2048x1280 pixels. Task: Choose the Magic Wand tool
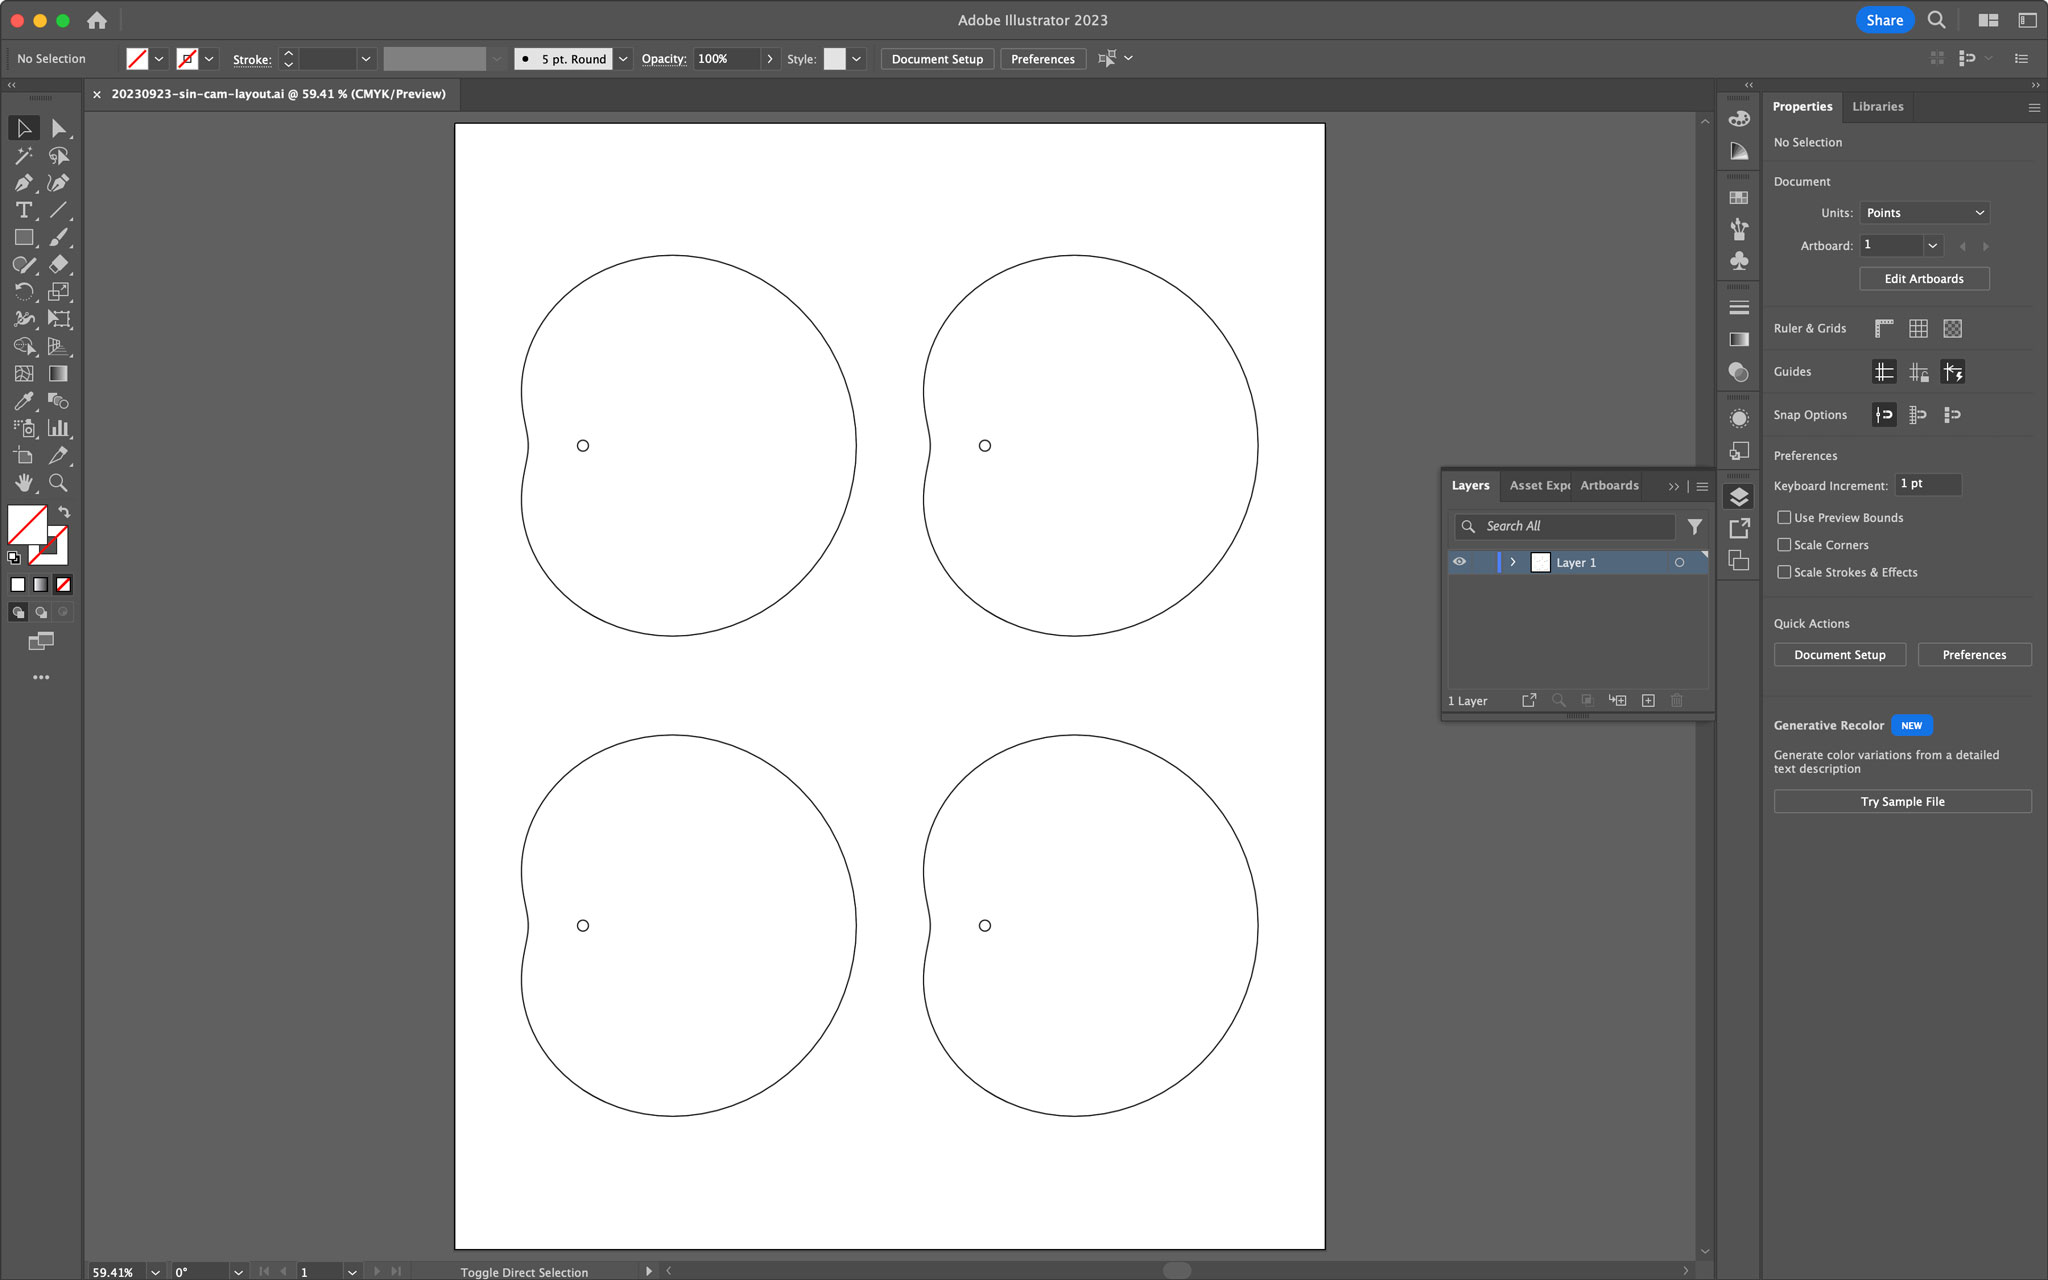pos(23,156)
